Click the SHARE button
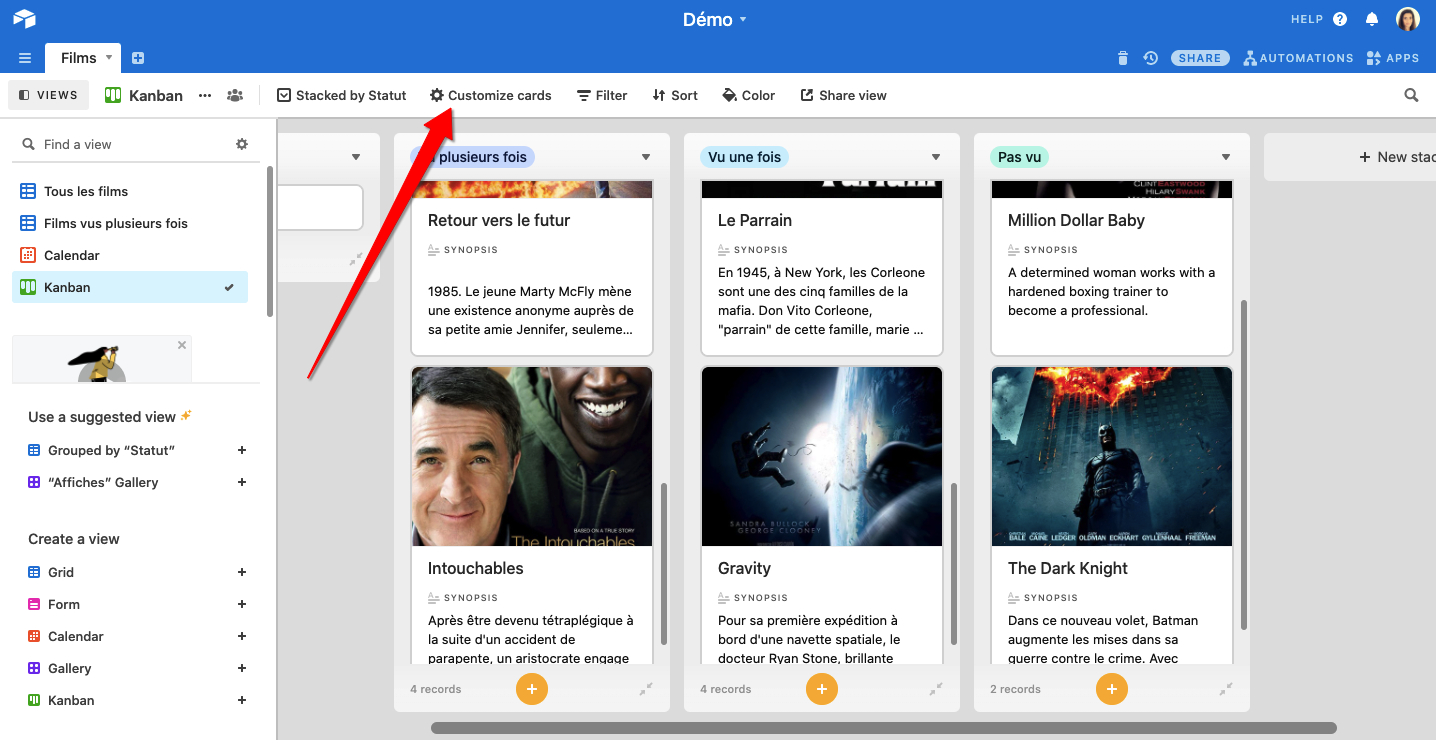1436x741 pixels. 1200,58
